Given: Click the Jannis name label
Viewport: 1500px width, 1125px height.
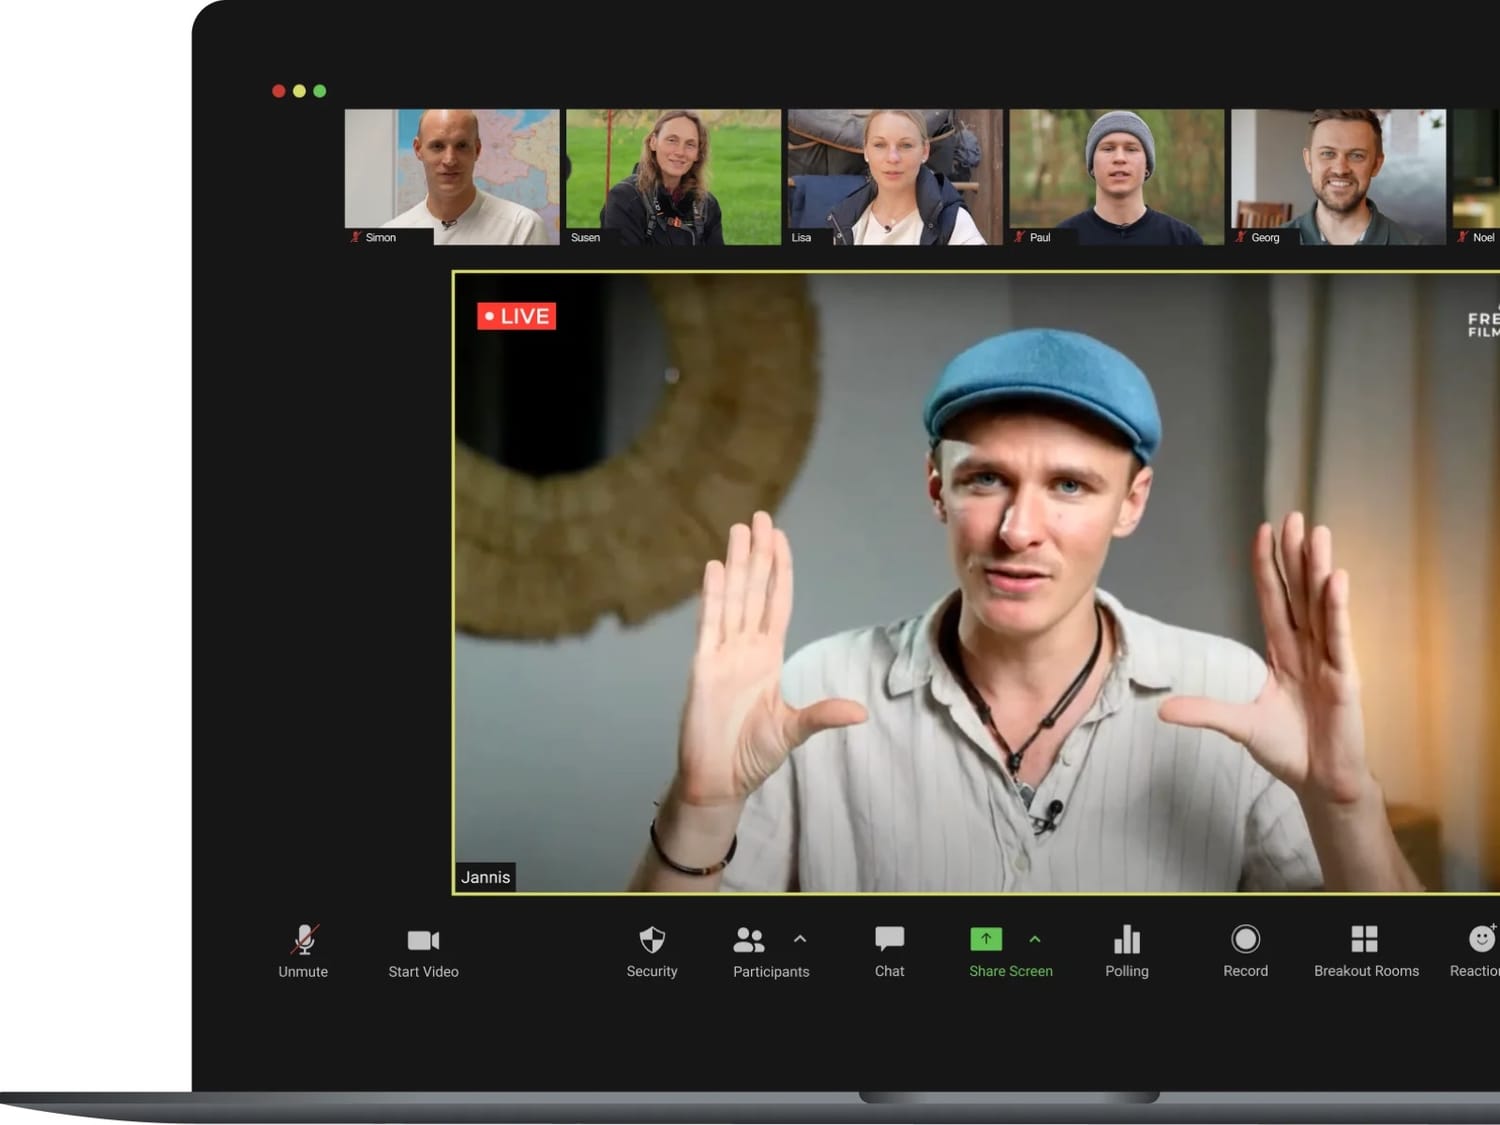Looking at the screenshot, I should click(x=485, y=877).
